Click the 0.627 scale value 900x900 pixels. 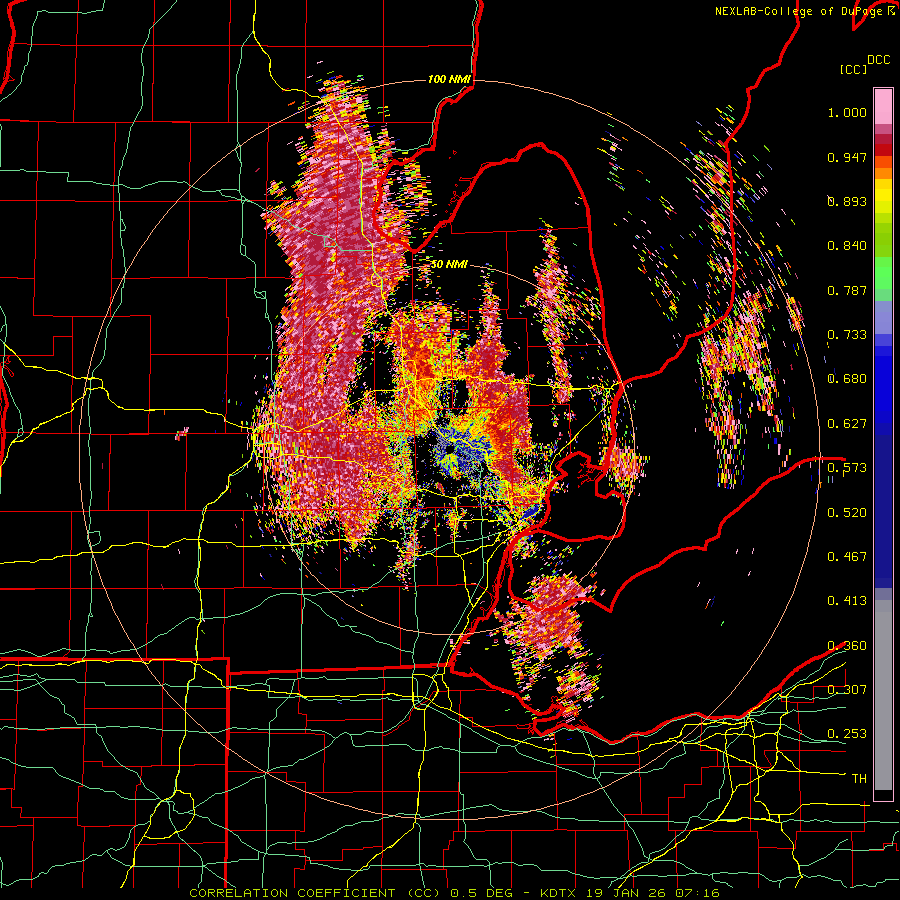coord(847,424)
